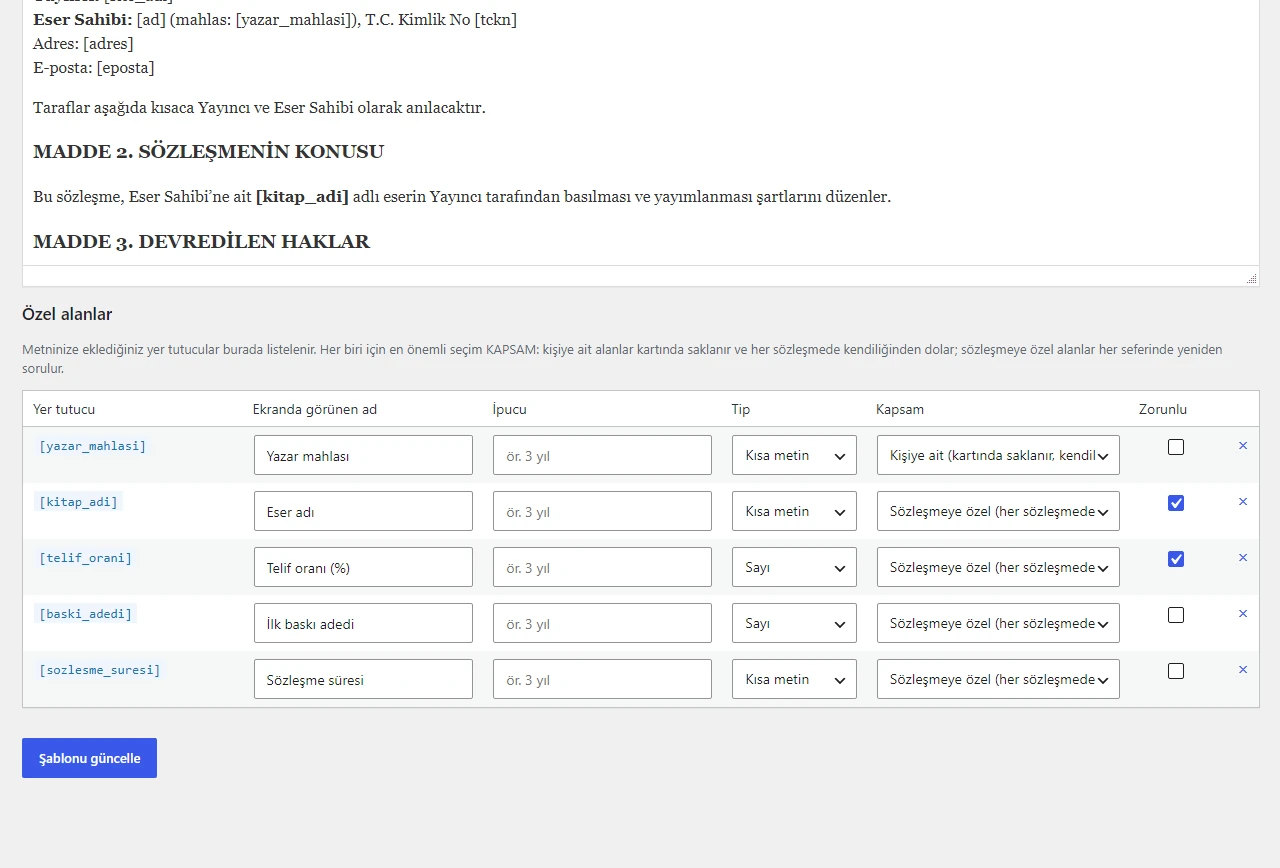
Task: Click the Şablonu güncelle button
Action: pos(89,758)
